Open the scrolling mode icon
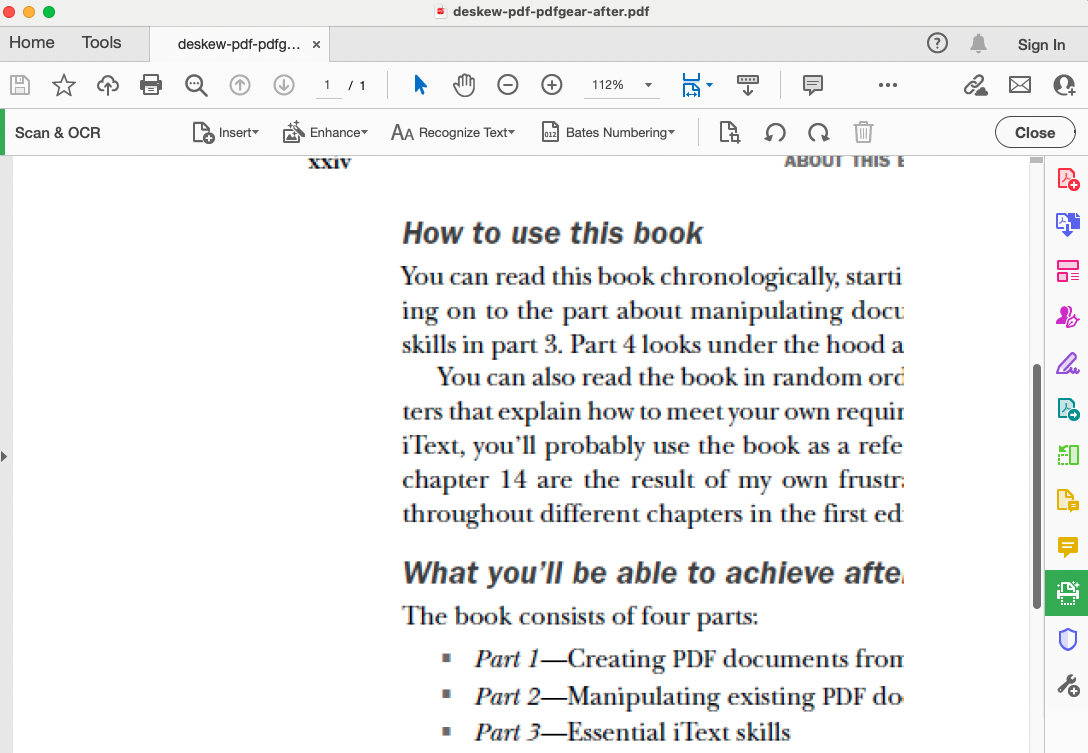Screen dimensions: 1088x753 coord(747,85)
